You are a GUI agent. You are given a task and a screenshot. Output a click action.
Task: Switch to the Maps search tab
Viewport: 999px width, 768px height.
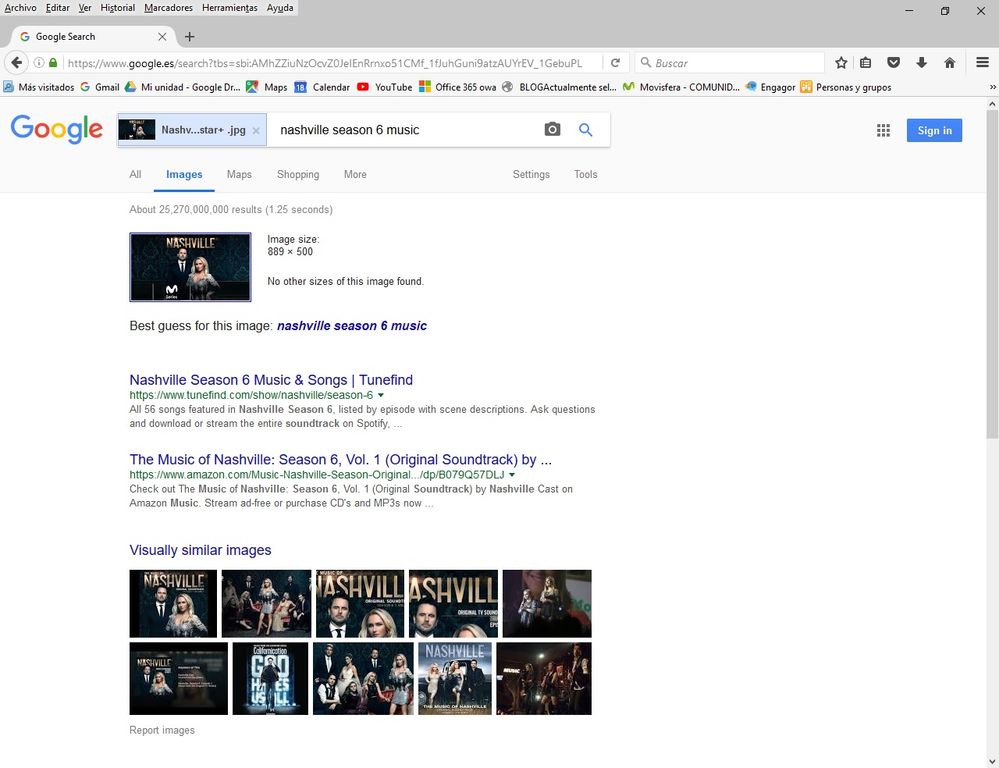point(239,174)
